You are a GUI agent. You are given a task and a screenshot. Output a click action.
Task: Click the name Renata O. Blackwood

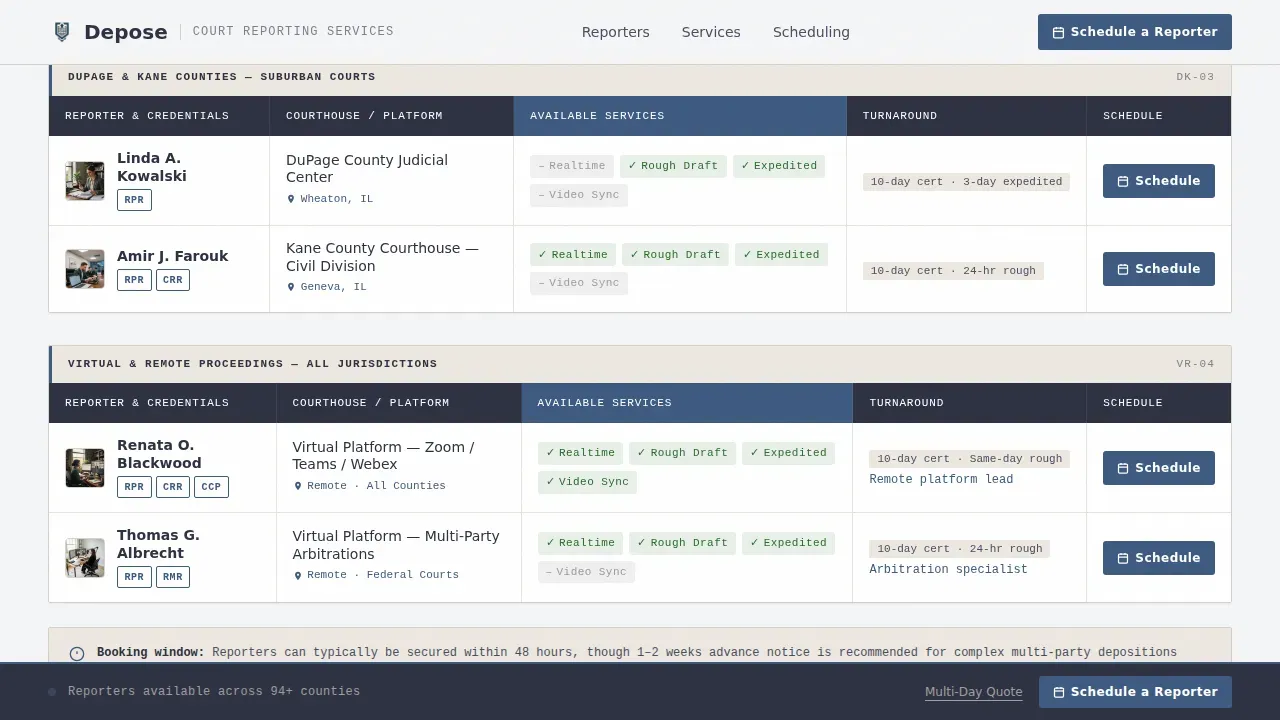click(x=159, y=454)
